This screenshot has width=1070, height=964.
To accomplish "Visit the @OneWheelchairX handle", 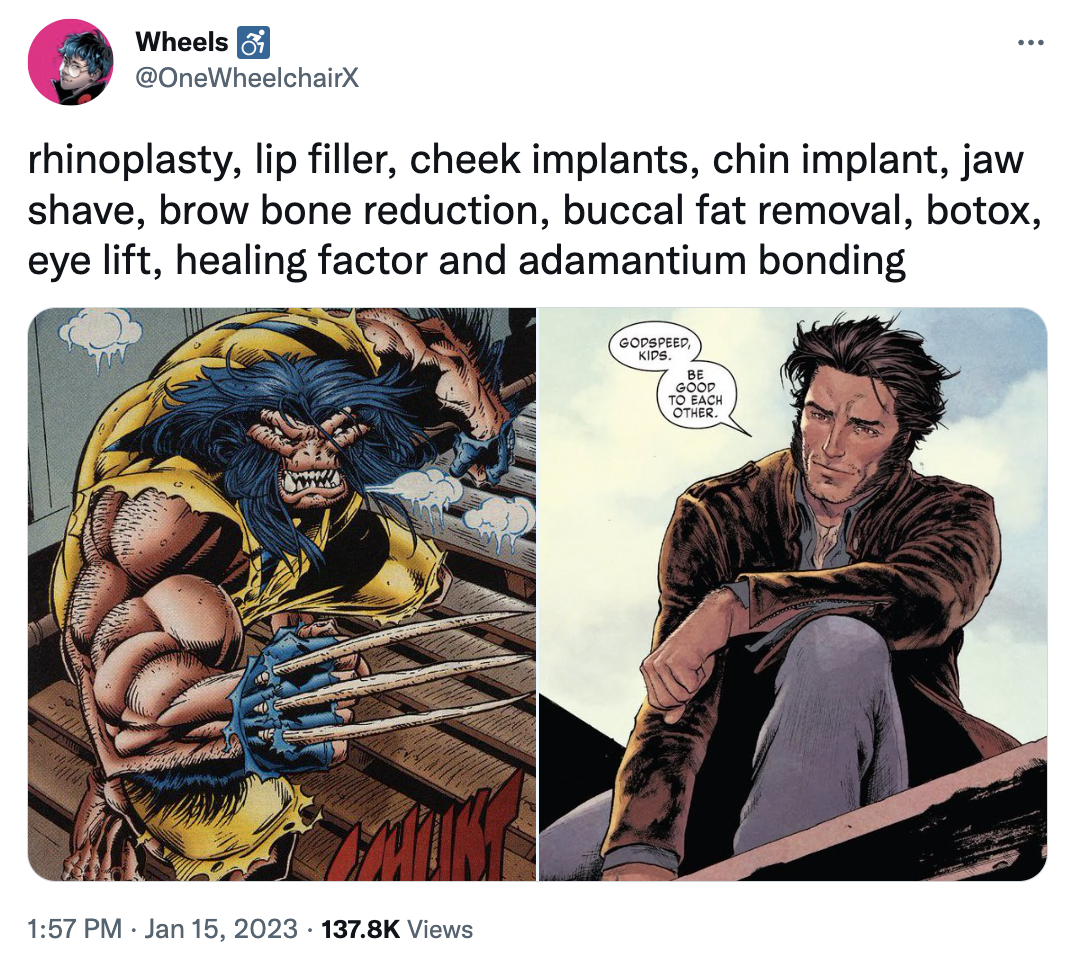I will pos(246,77).
